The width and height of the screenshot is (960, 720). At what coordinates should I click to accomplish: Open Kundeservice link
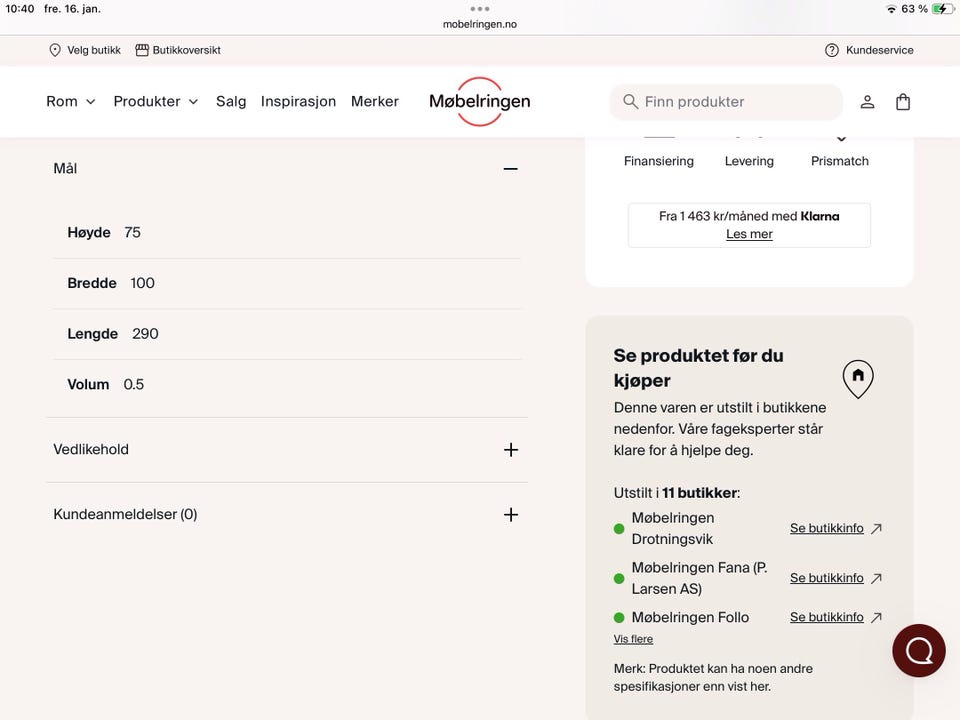880,50
